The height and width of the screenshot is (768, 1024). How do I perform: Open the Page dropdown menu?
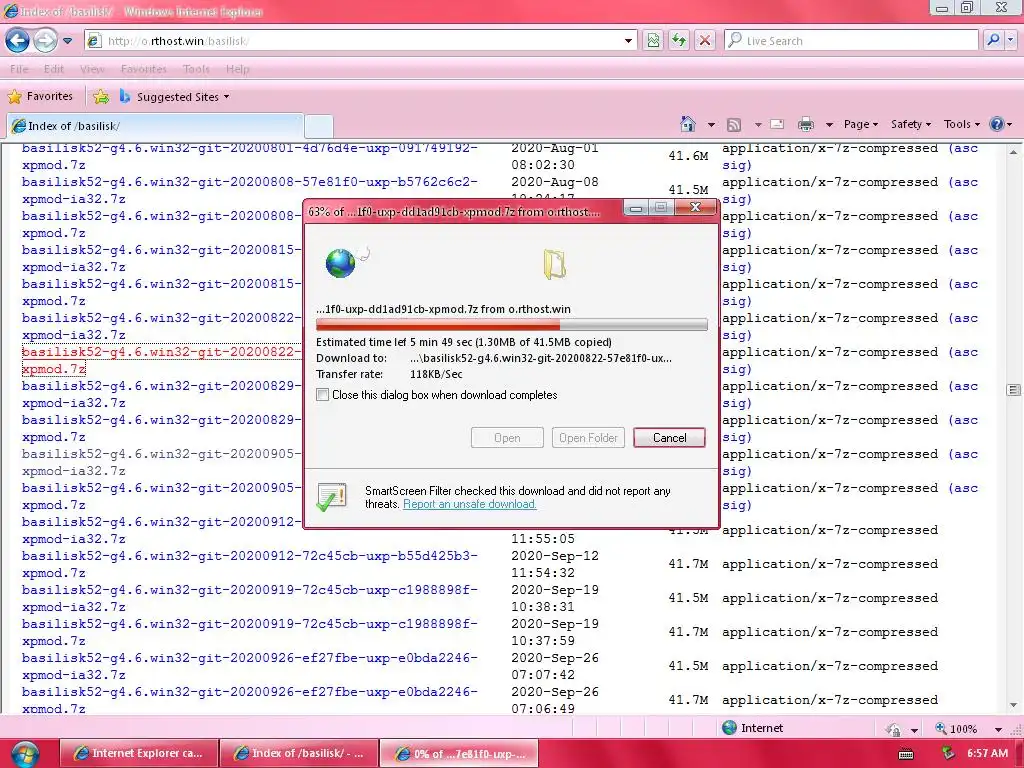[x=860, y=124]
